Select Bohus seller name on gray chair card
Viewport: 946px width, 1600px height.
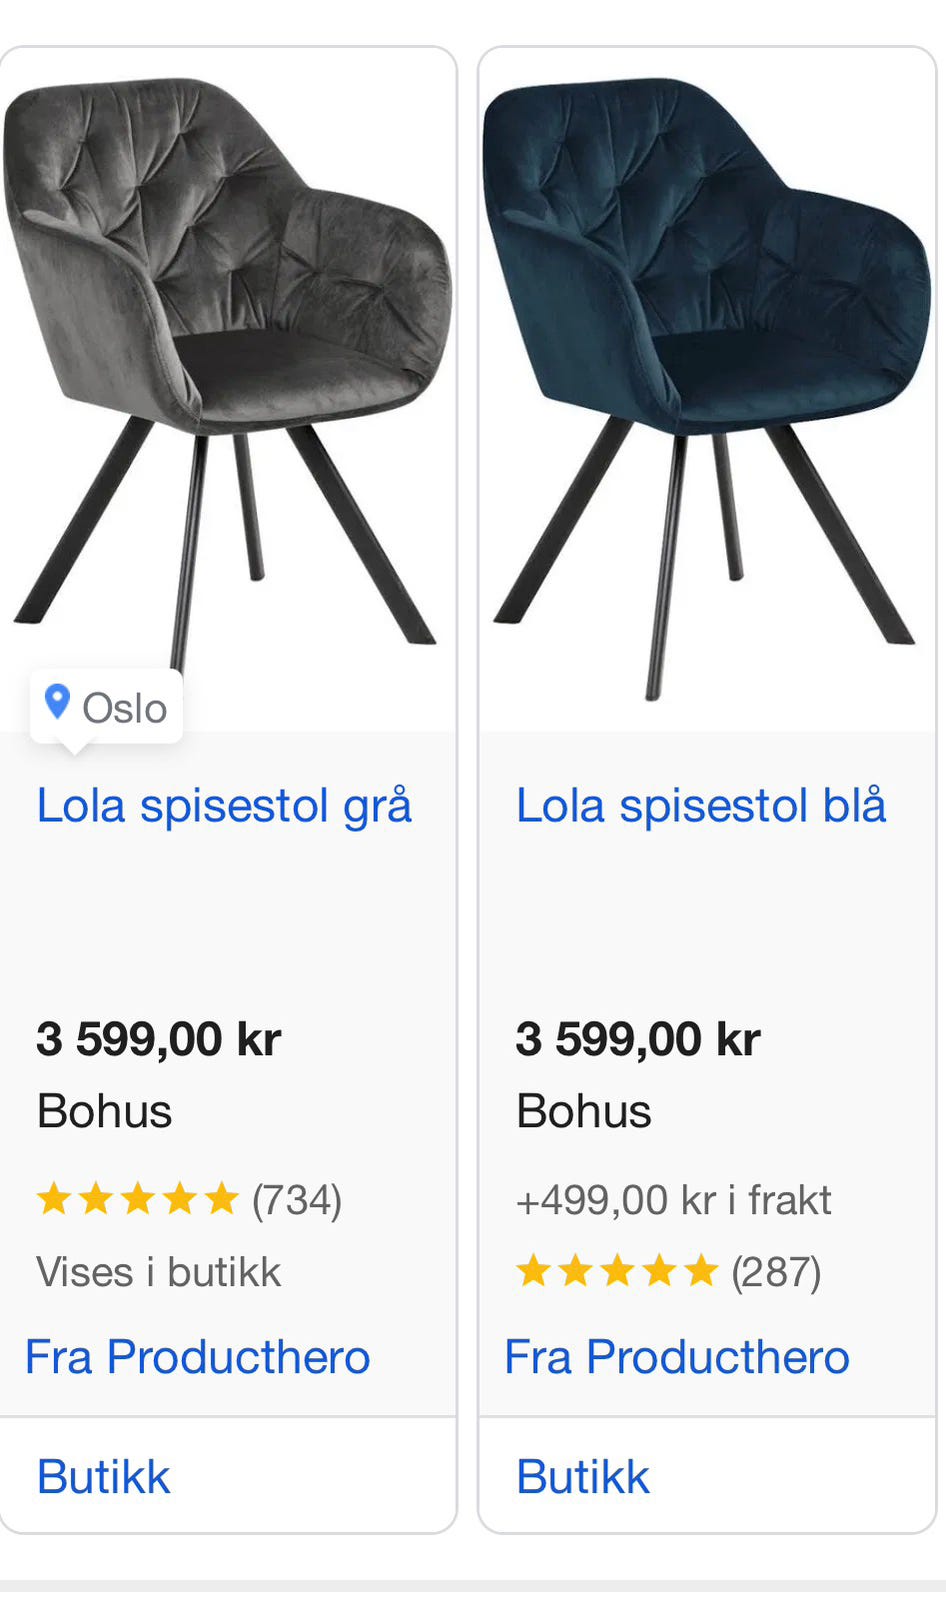coord(104,1111)
